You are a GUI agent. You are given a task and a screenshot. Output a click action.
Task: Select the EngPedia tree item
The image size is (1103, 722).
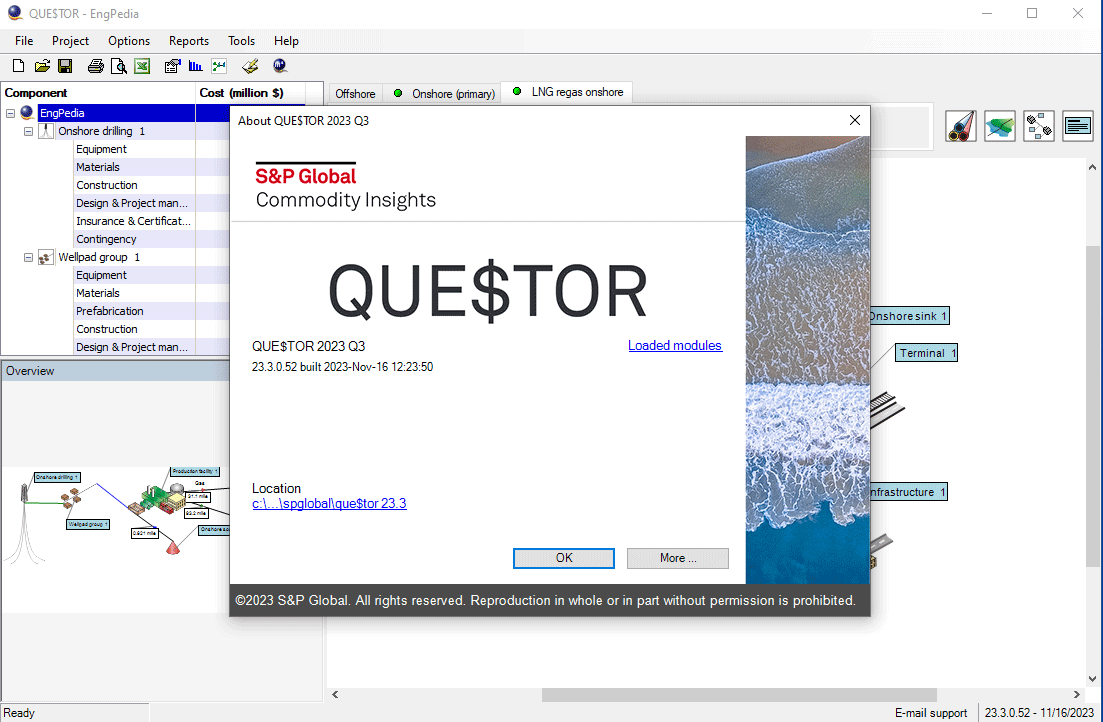coord(62,113)
